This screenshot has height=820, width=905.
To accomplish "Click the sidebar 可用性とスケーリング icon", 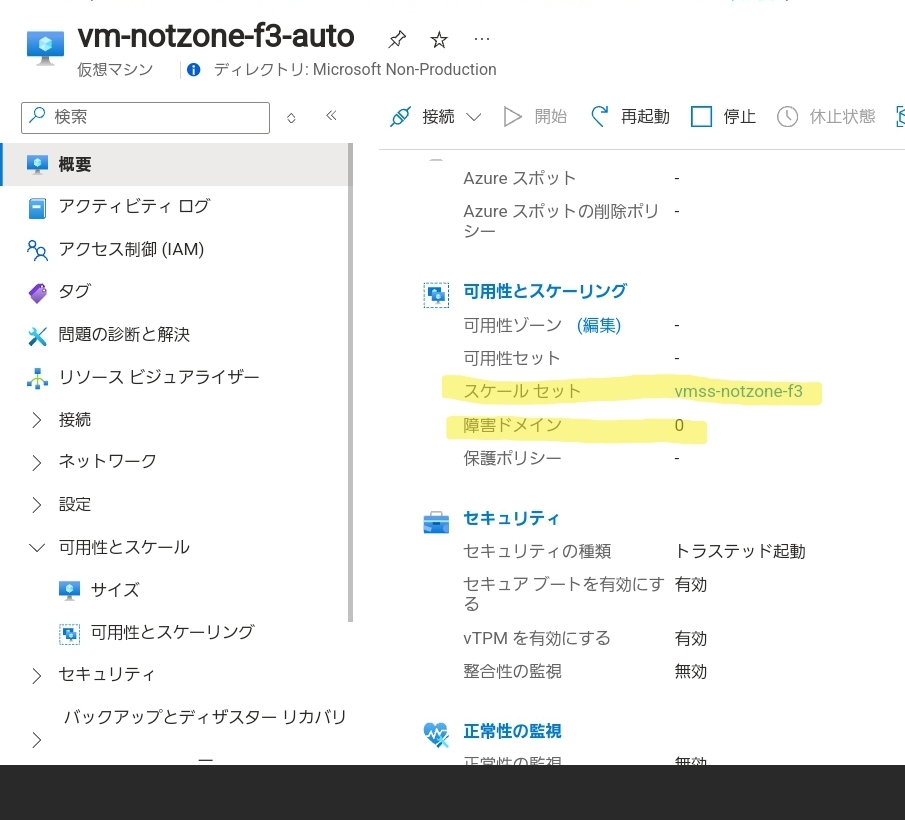I will pos(69,633).
